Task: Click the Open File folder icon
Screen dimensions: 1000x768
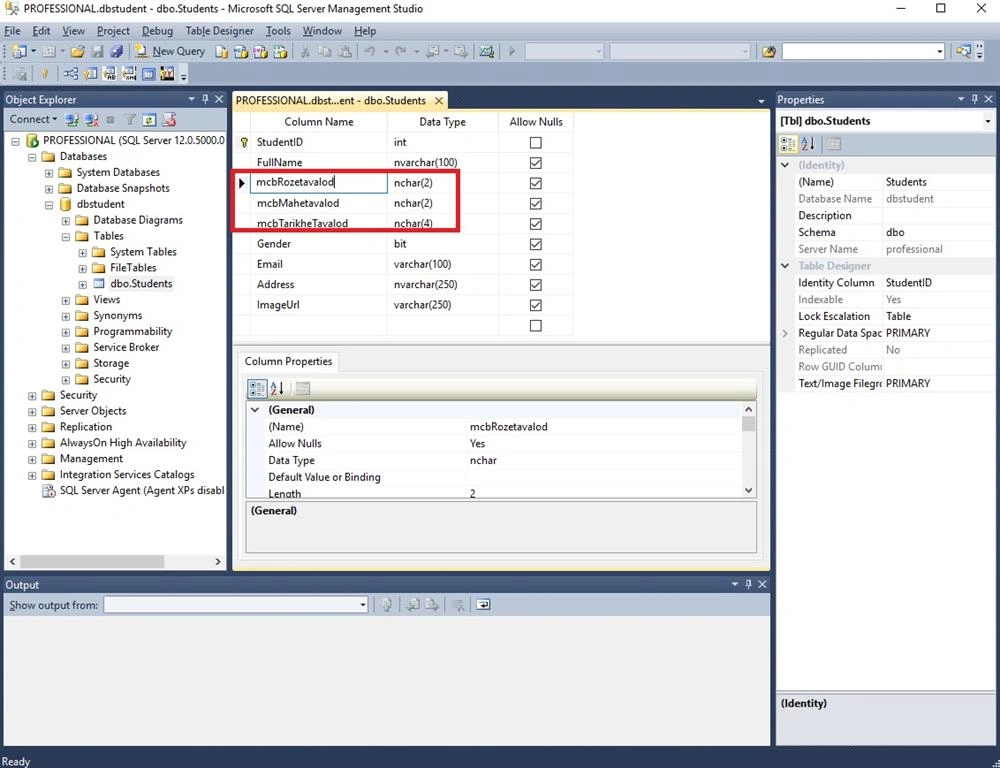Action: pyautogui.click(x=78, y=52)
